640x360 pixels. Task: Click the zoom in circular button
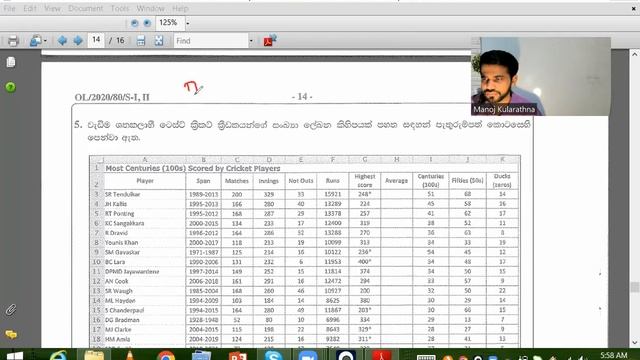point(147,23)
